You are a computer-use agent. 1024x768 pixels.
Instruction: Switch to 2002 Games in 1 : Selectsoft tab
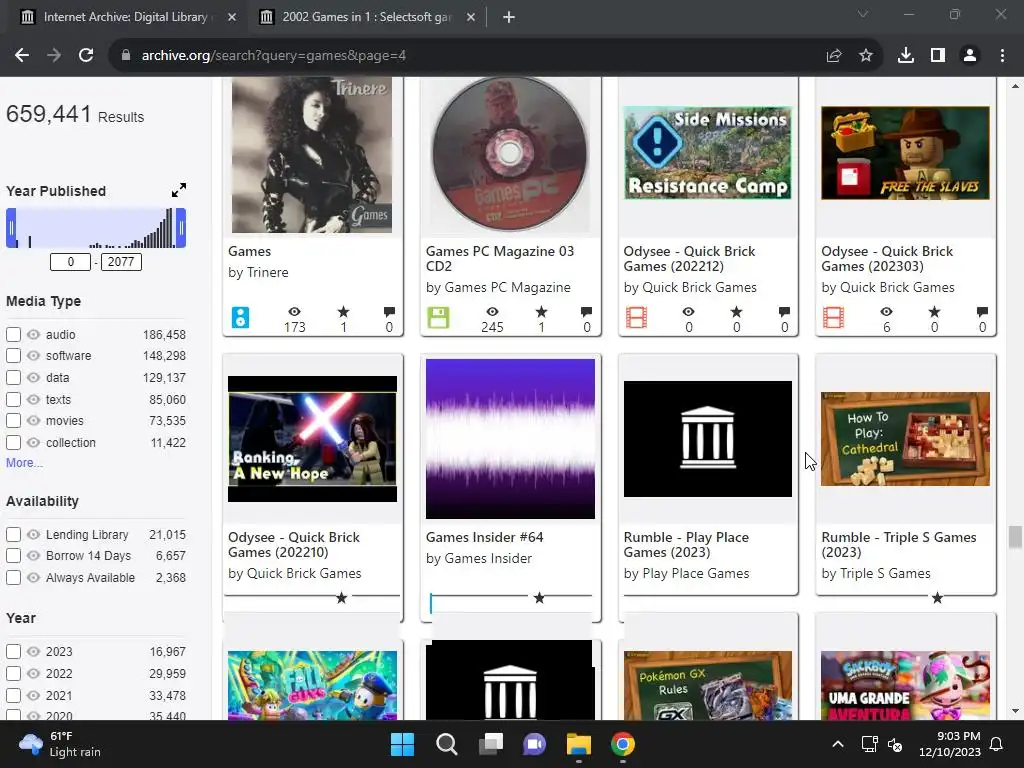pos(367,17)
